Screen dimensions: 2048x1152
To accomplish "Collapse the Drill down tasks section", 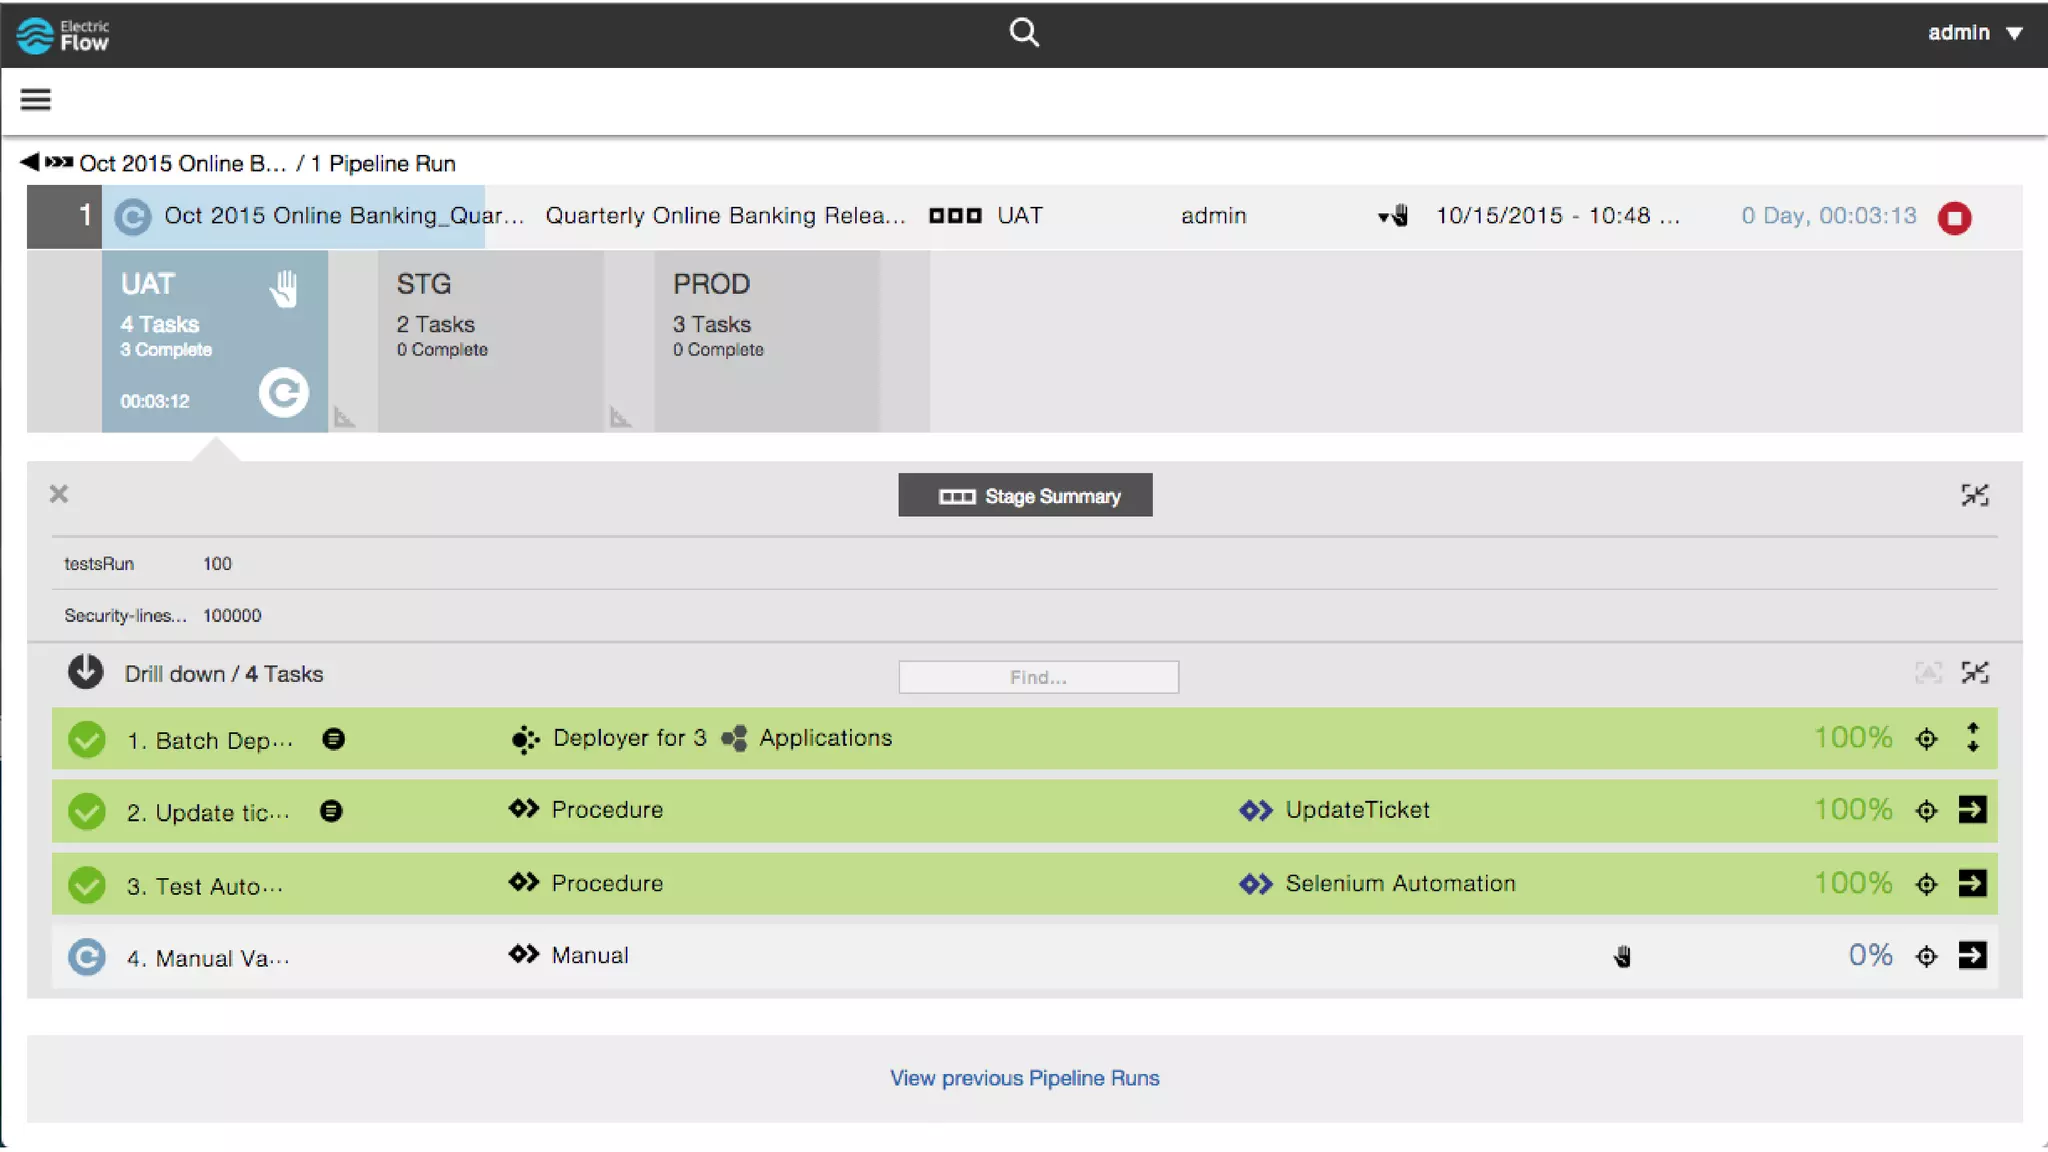I will [x=1974, y=673].
